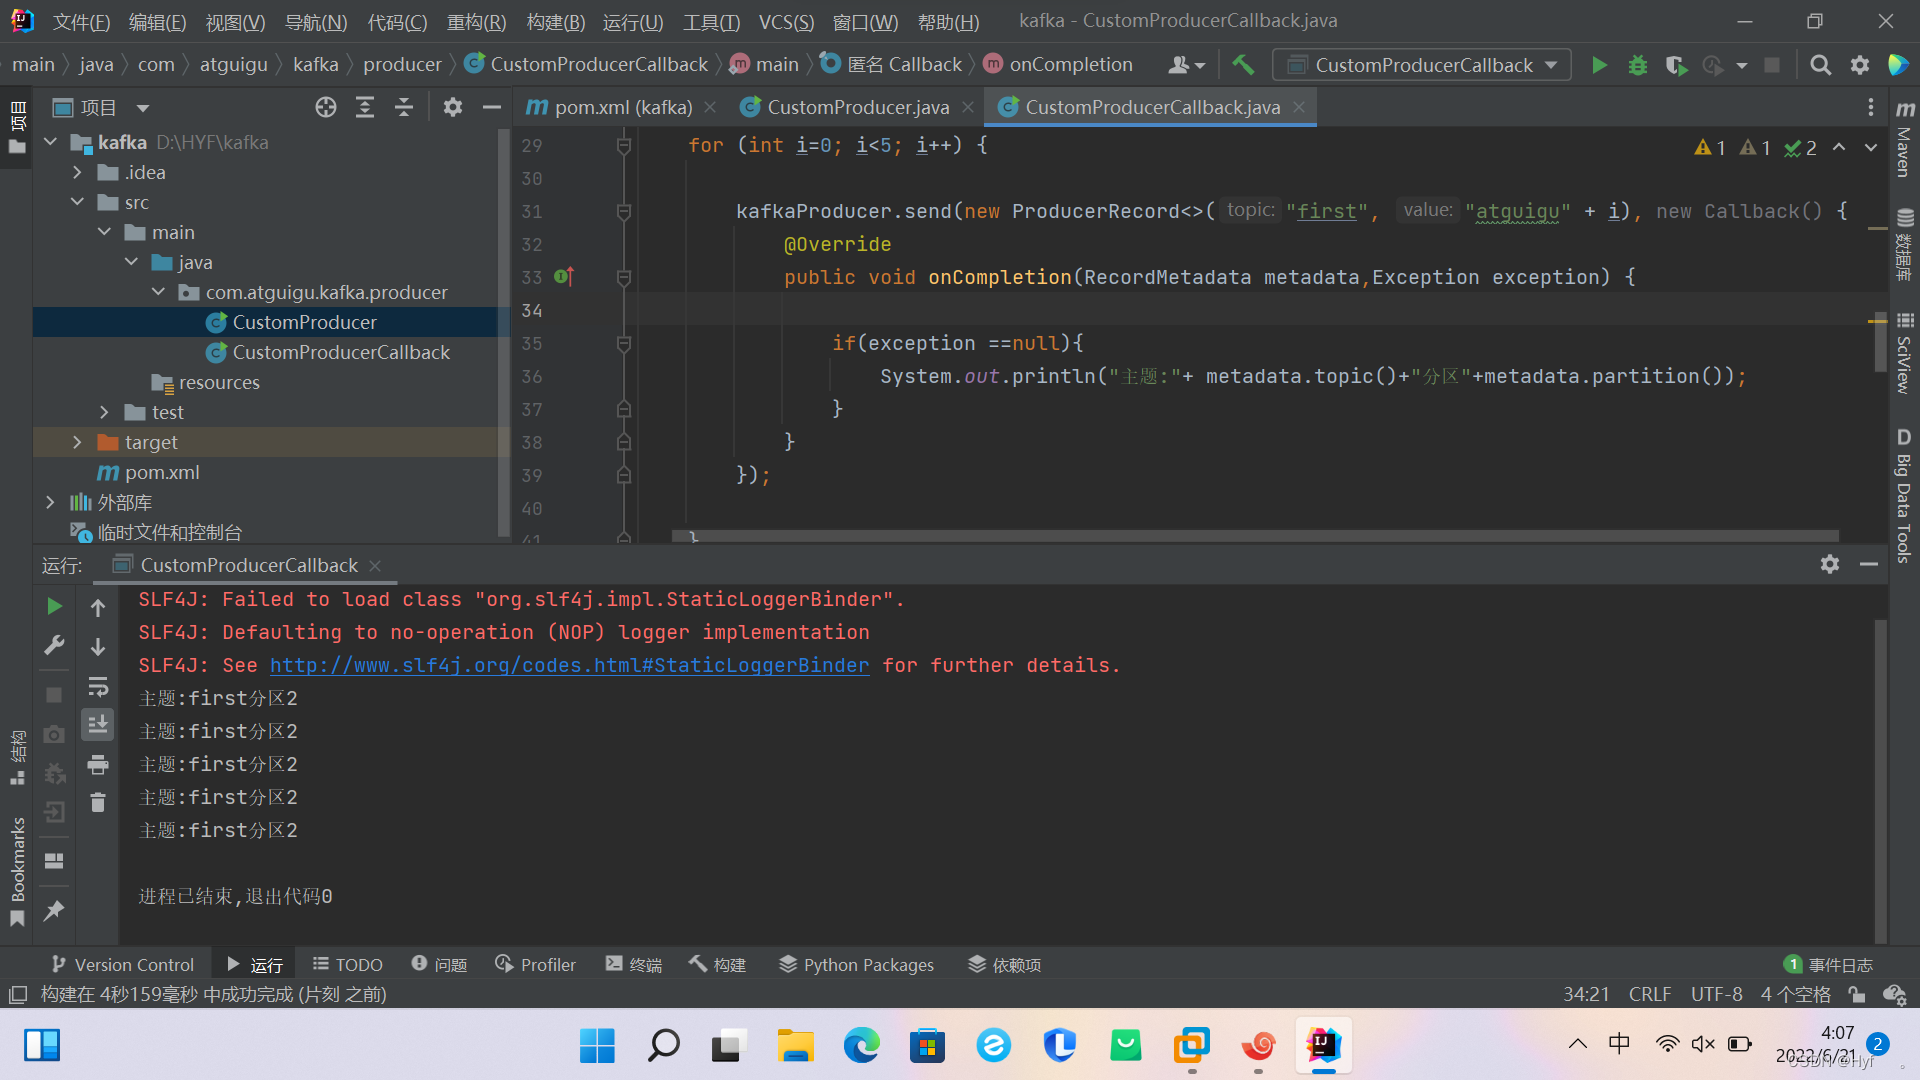The height and width of the screenshot is (1080, 1920).
Task: Hide the project panel with minus icon
Action: 492,107
